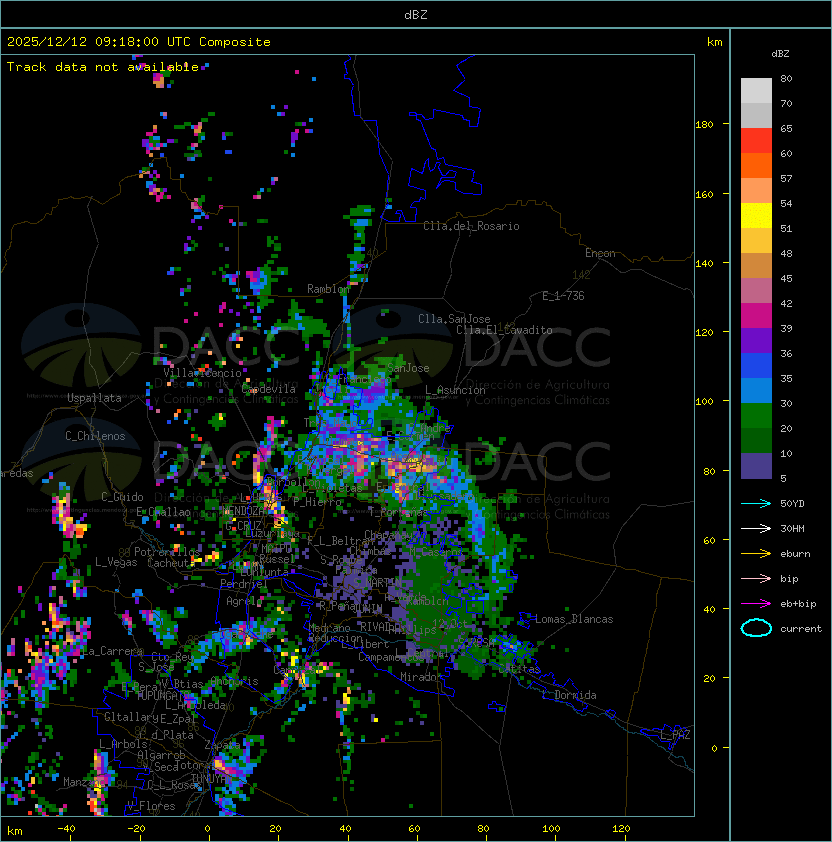Viewport: 832px width, 842px height.
Task: Click the 'La_Carrera' map label
Action: [x=112, y=651]
